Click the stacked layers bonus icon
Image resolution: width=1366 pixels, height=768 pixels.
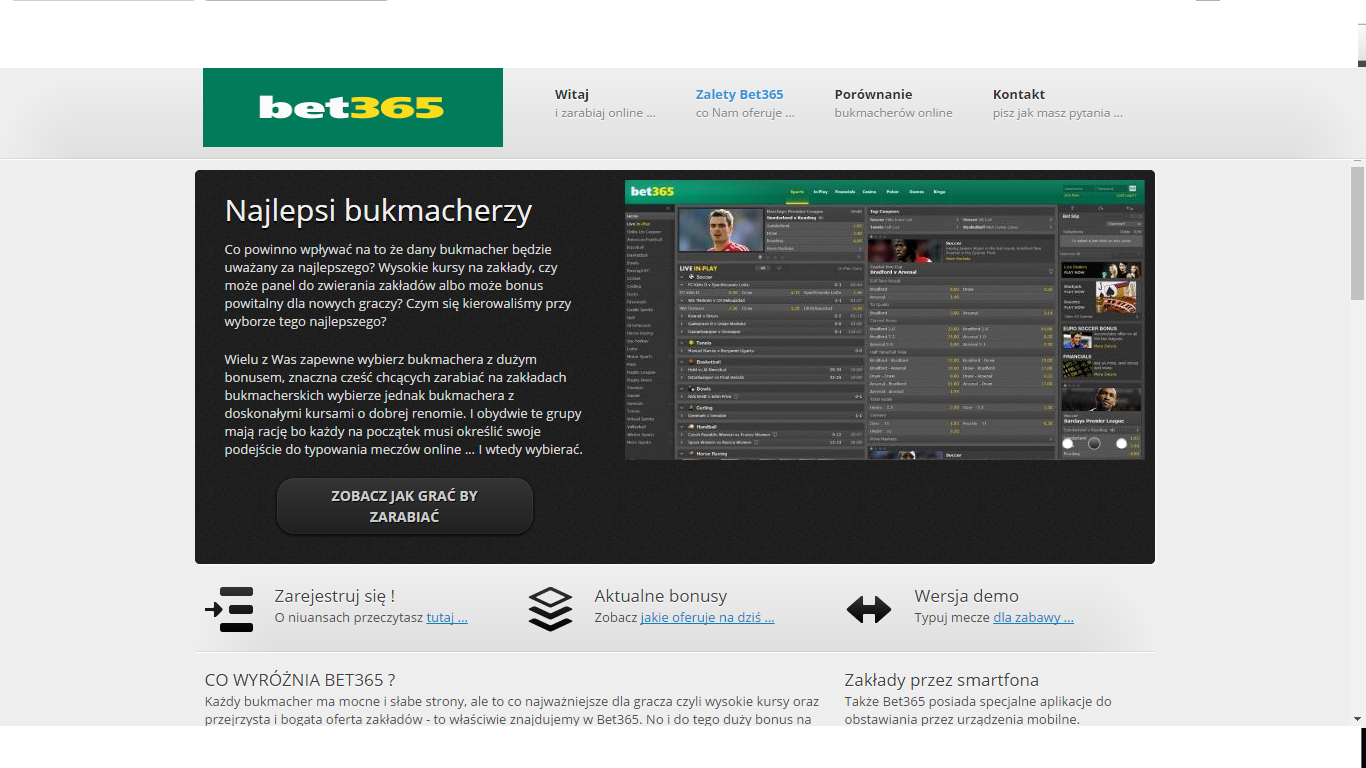550,609
